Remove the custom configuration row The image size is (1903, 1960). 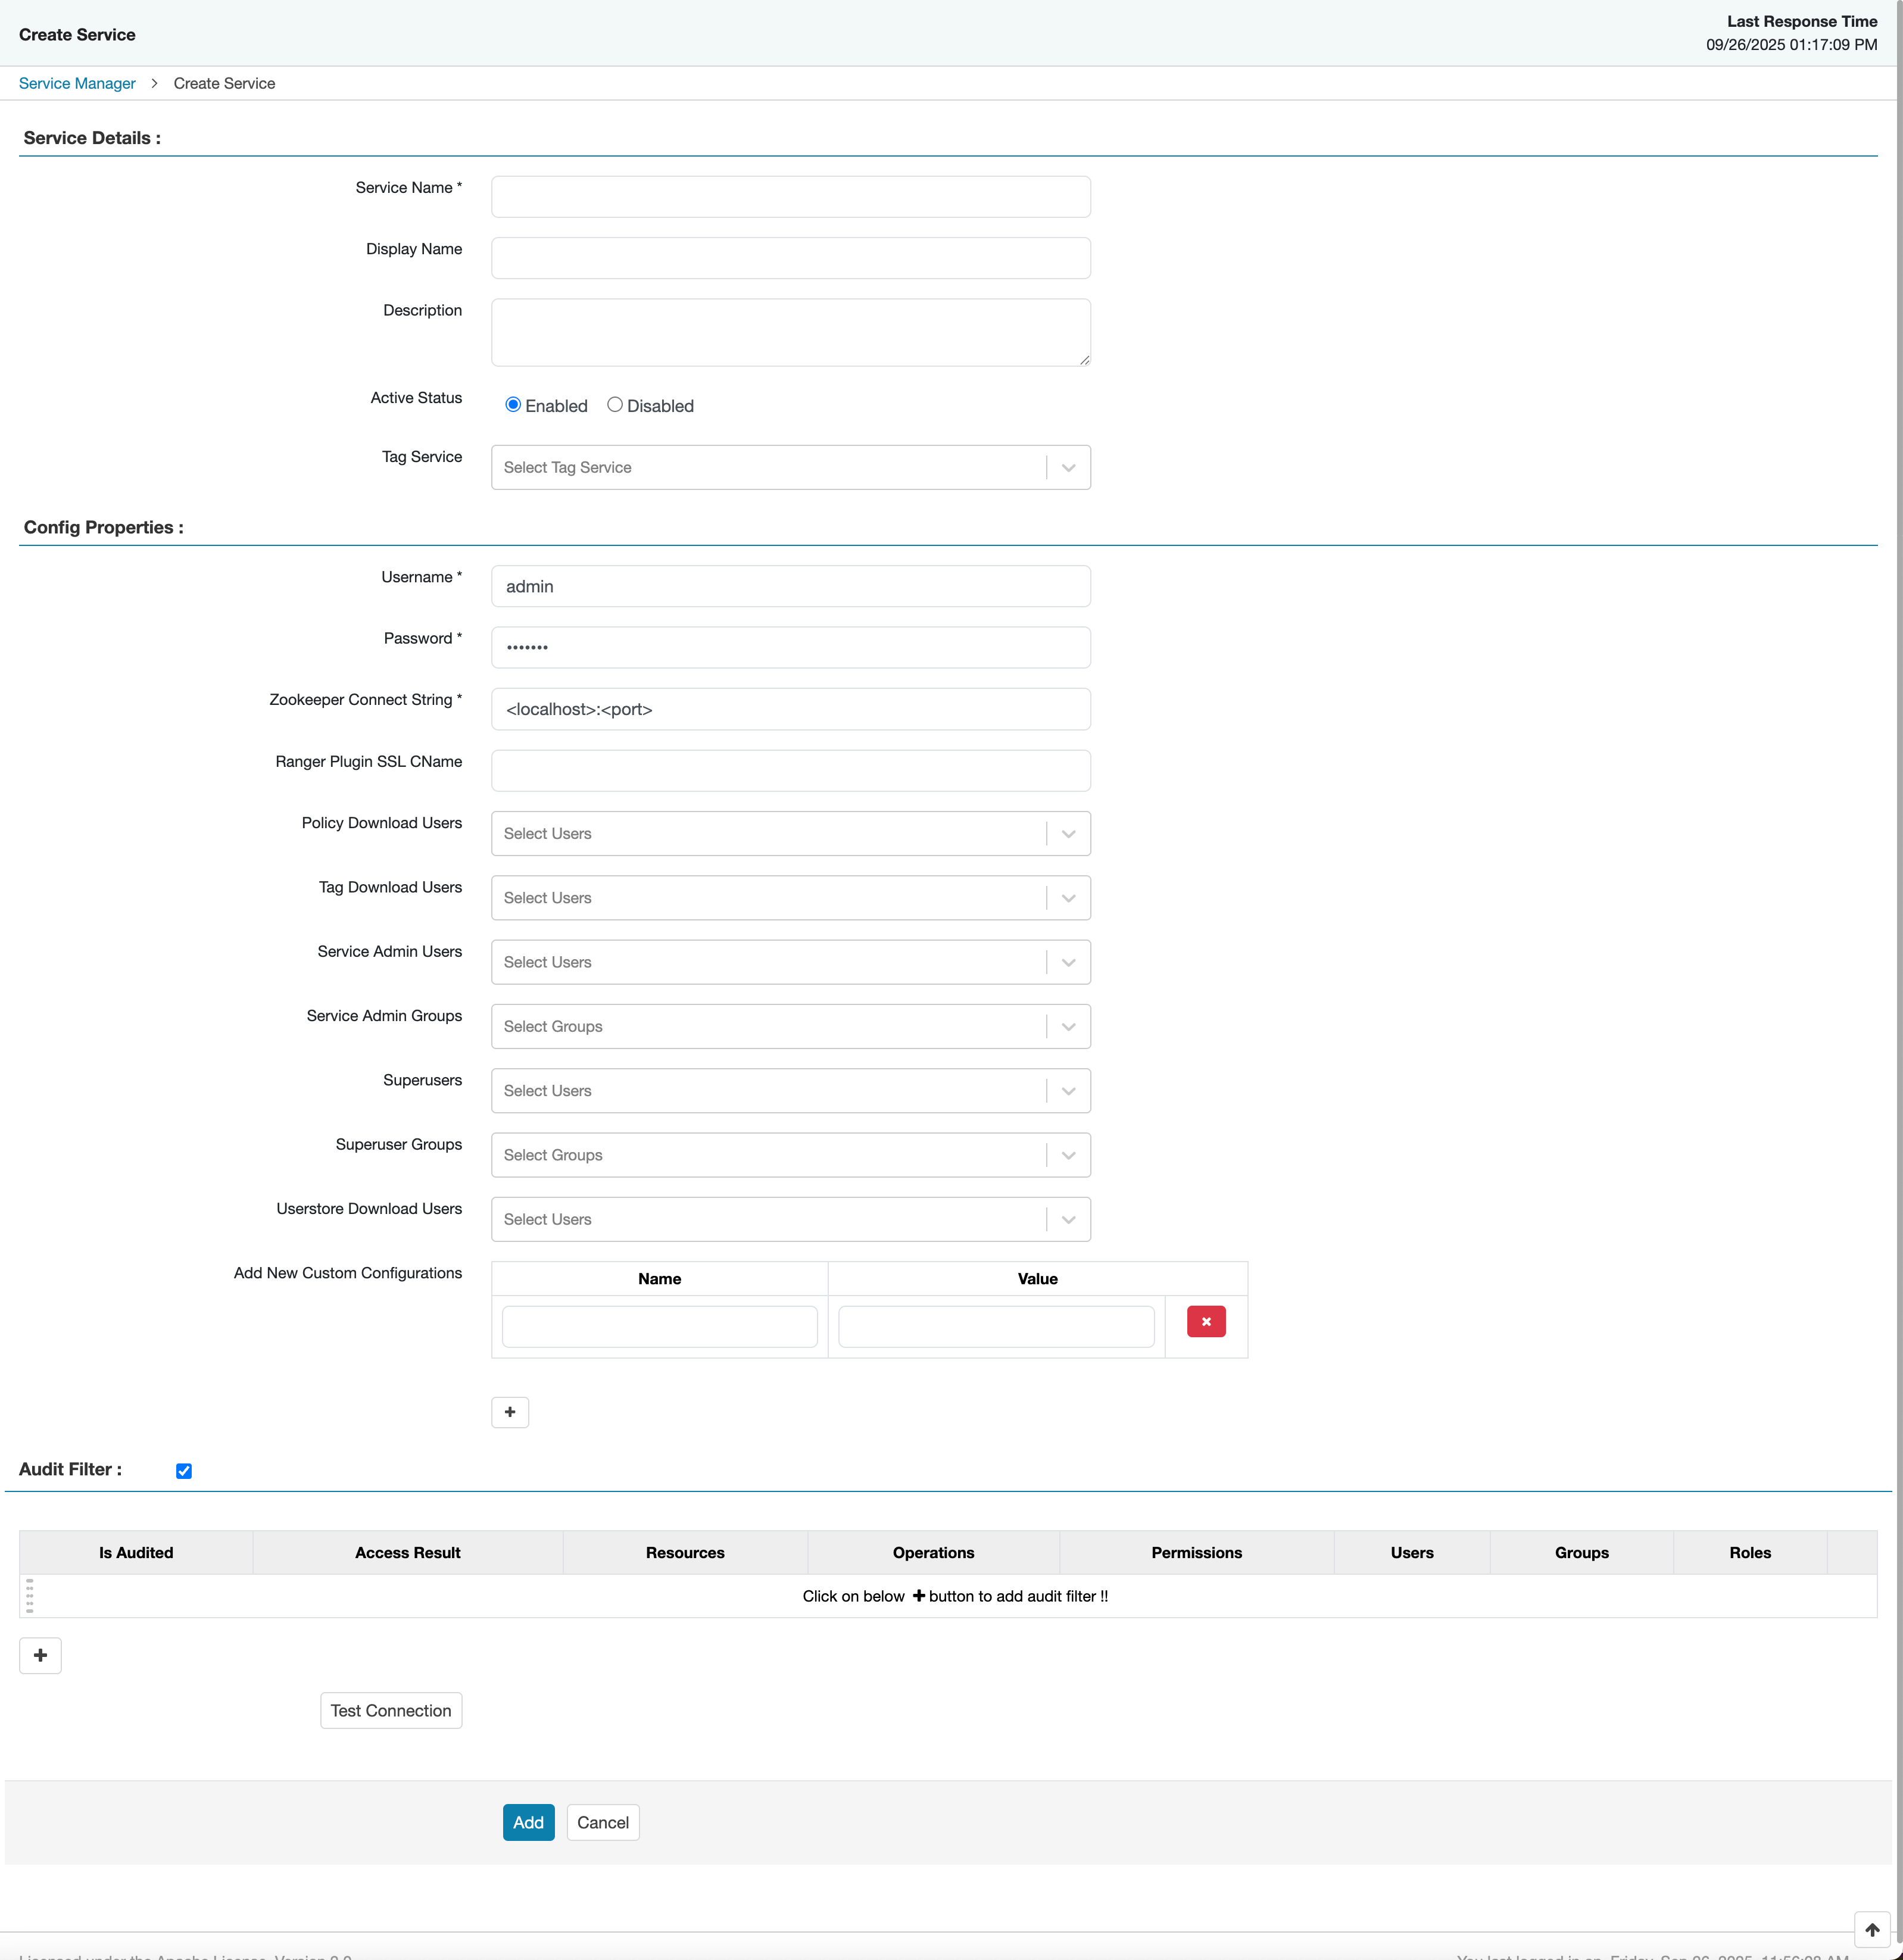coord(1206,1321)
